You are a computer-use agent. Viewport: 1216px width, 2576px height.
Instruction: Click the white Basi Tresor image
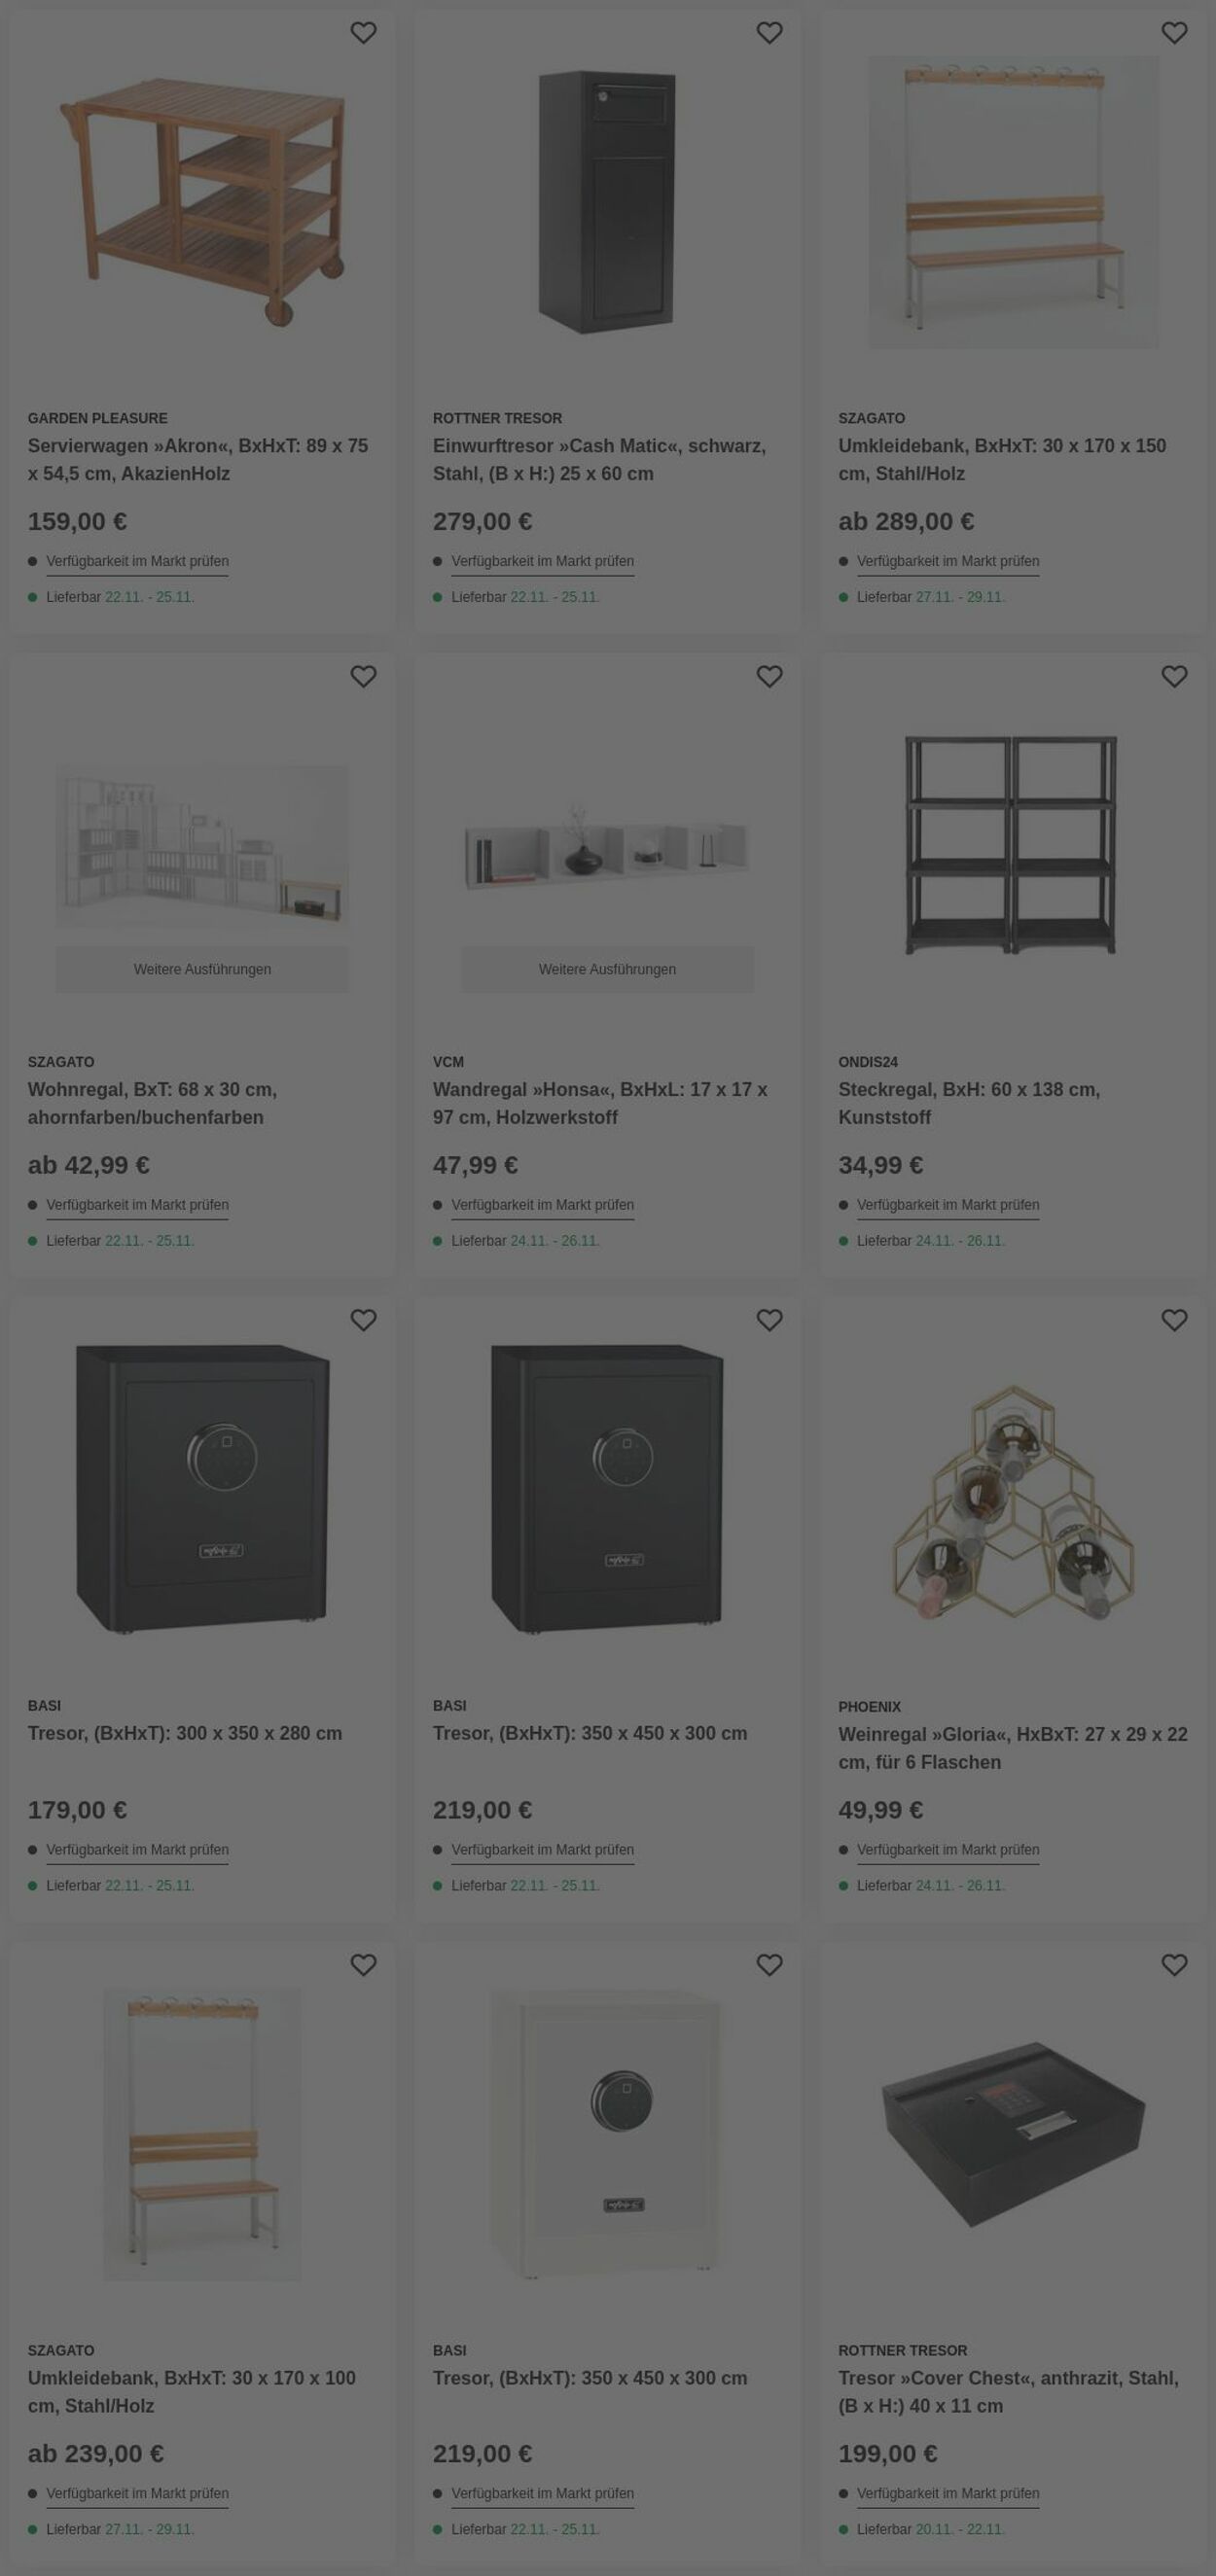coord(607,2134)
